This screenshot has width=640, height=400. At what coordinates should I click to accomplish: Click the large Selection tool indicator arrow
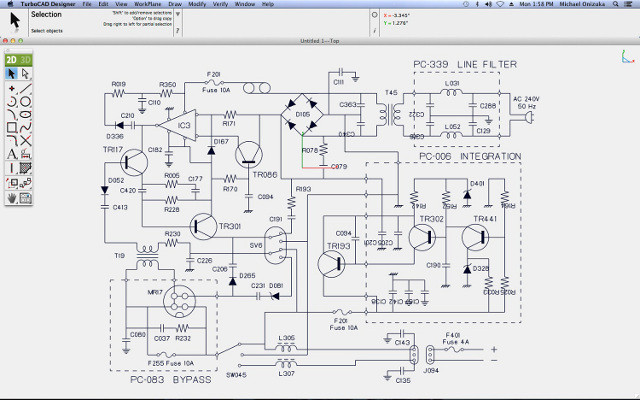pyautogui.click(x=15, y=21)
